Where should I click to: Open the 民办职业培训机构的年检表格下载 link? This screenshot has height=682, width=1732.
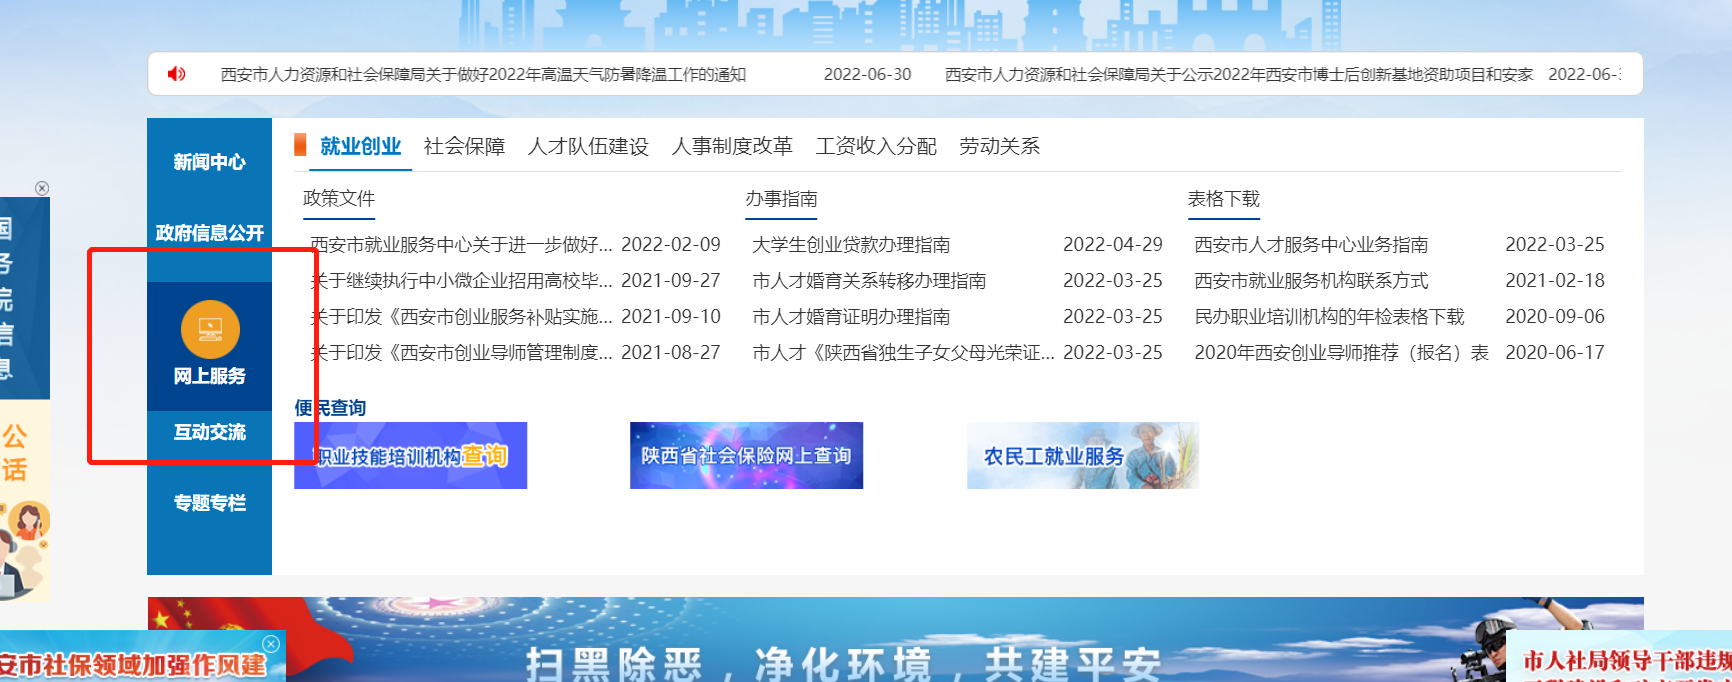(x=1329, y=317)
